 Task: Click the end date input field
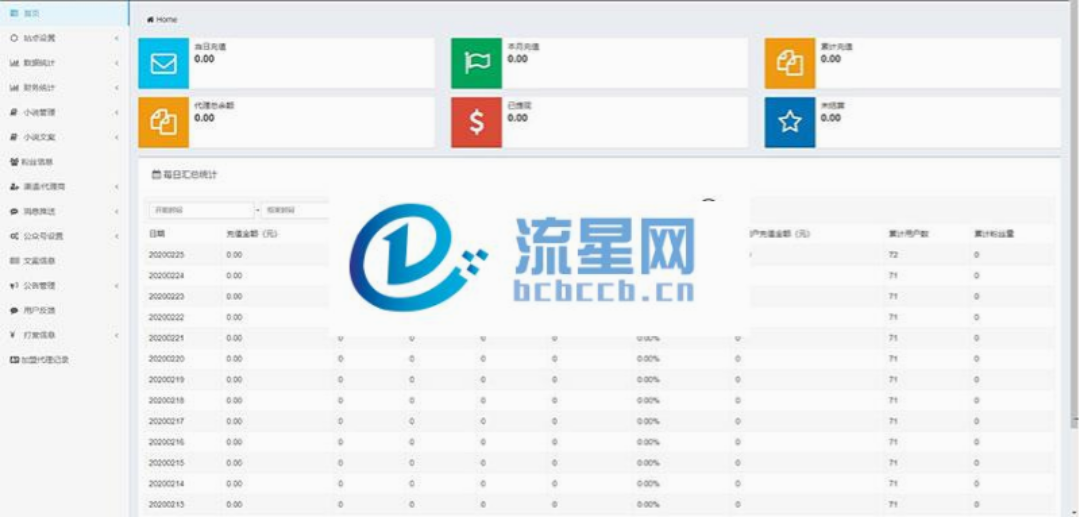pos(297,211)
